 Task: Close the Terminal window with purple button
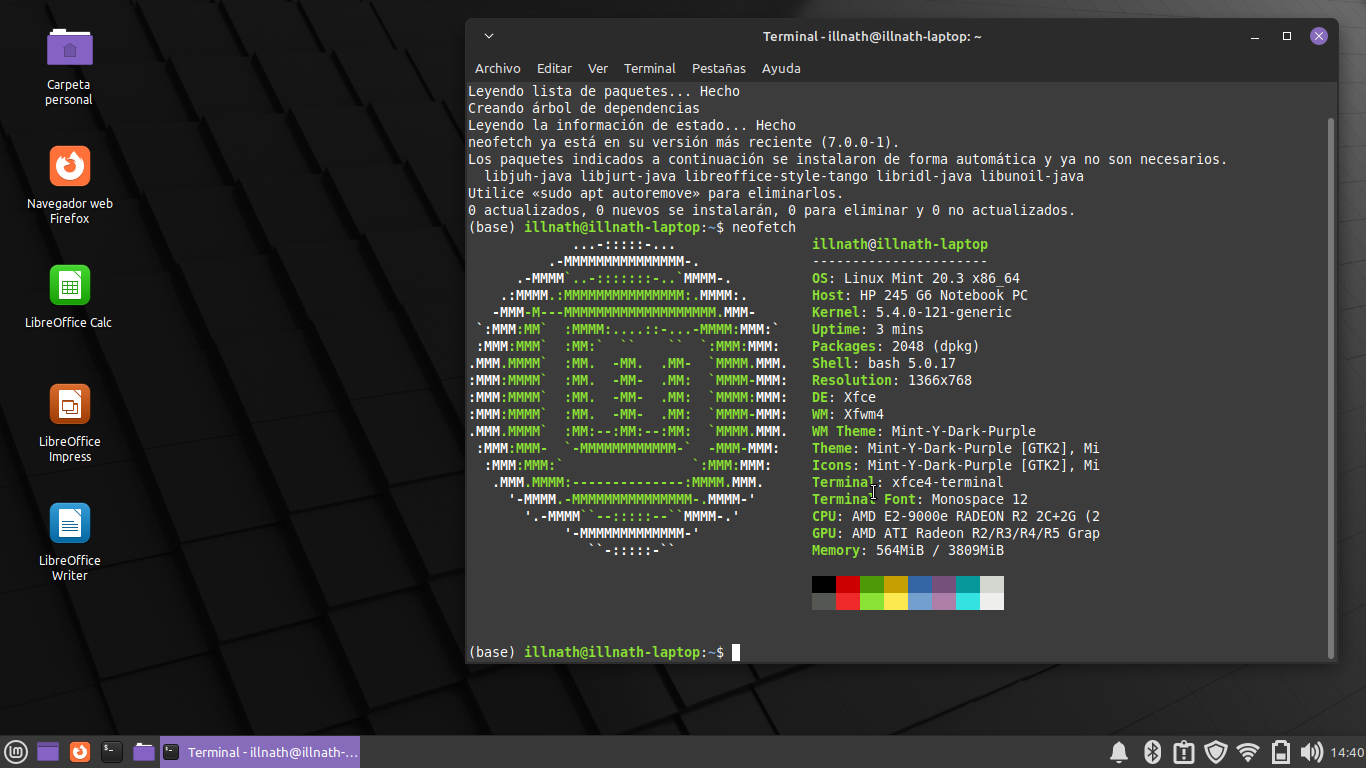1319,36
